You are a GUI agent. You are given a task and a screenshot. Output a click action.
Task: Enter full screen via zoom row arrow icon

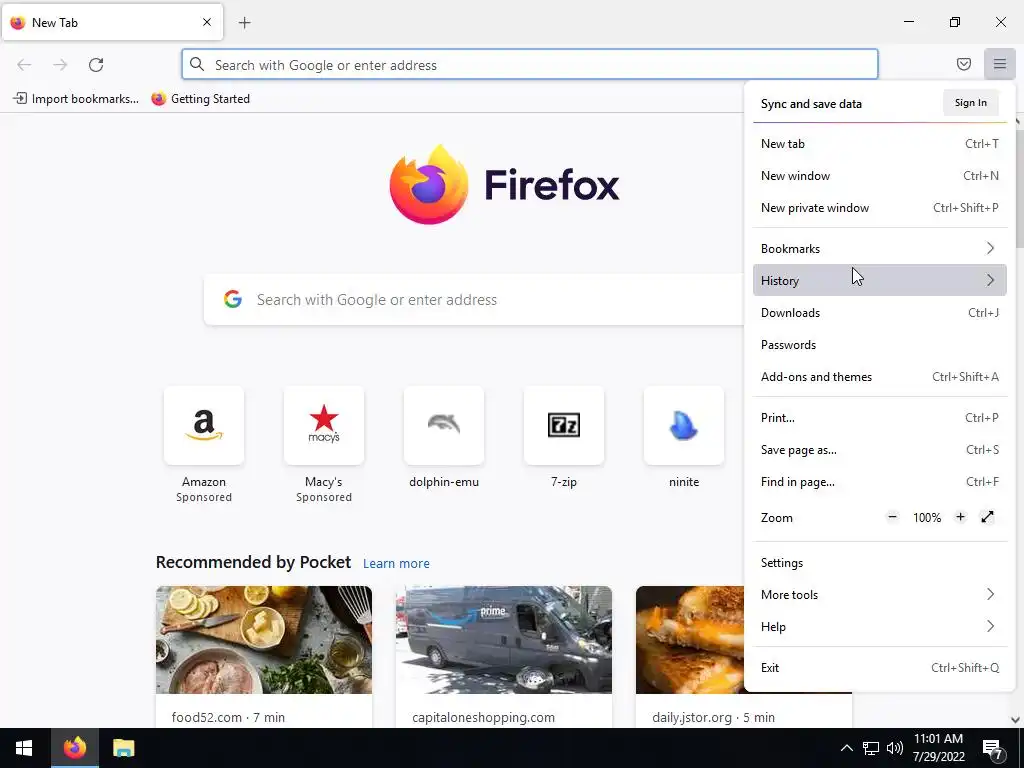[987, 517]
